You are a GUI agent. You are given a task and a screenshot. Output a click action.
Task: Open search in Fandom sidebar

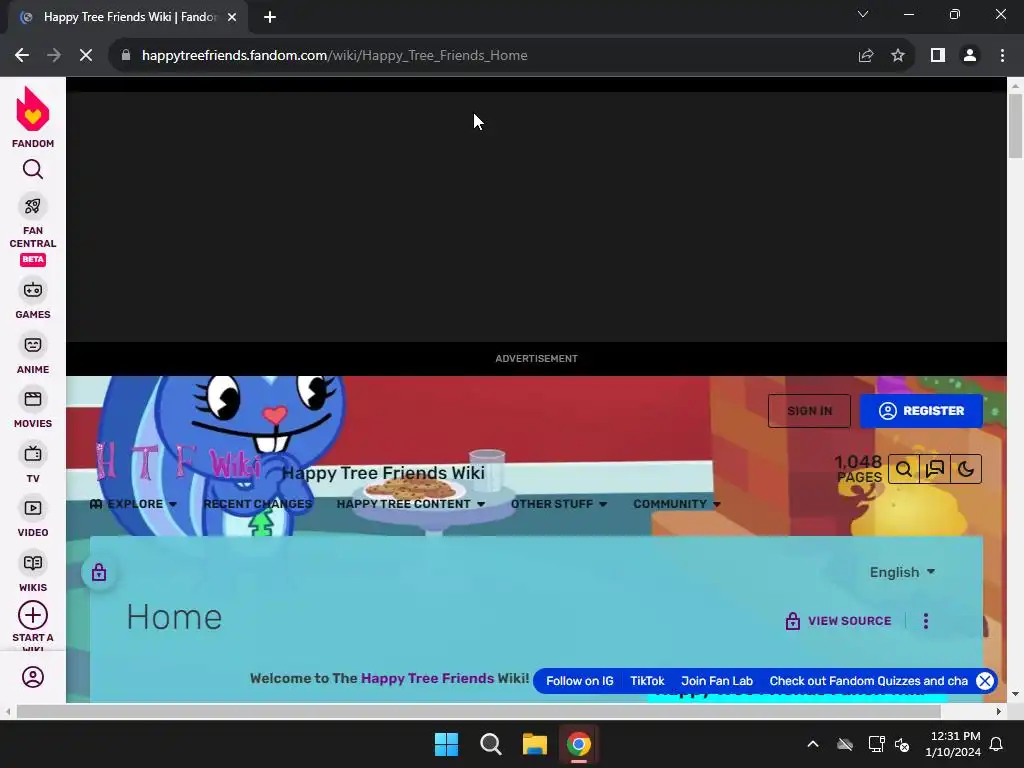click(33, 170)
